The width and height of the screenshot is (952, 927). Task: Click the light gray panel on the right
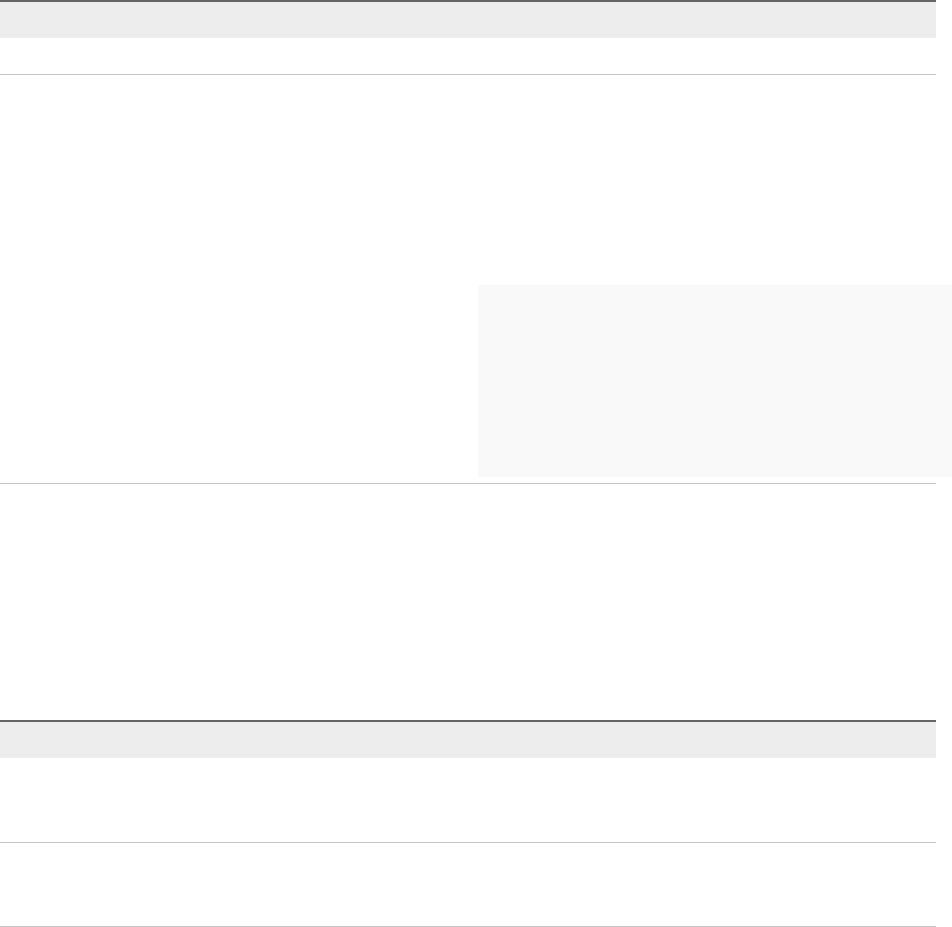[x=715, y=381]
